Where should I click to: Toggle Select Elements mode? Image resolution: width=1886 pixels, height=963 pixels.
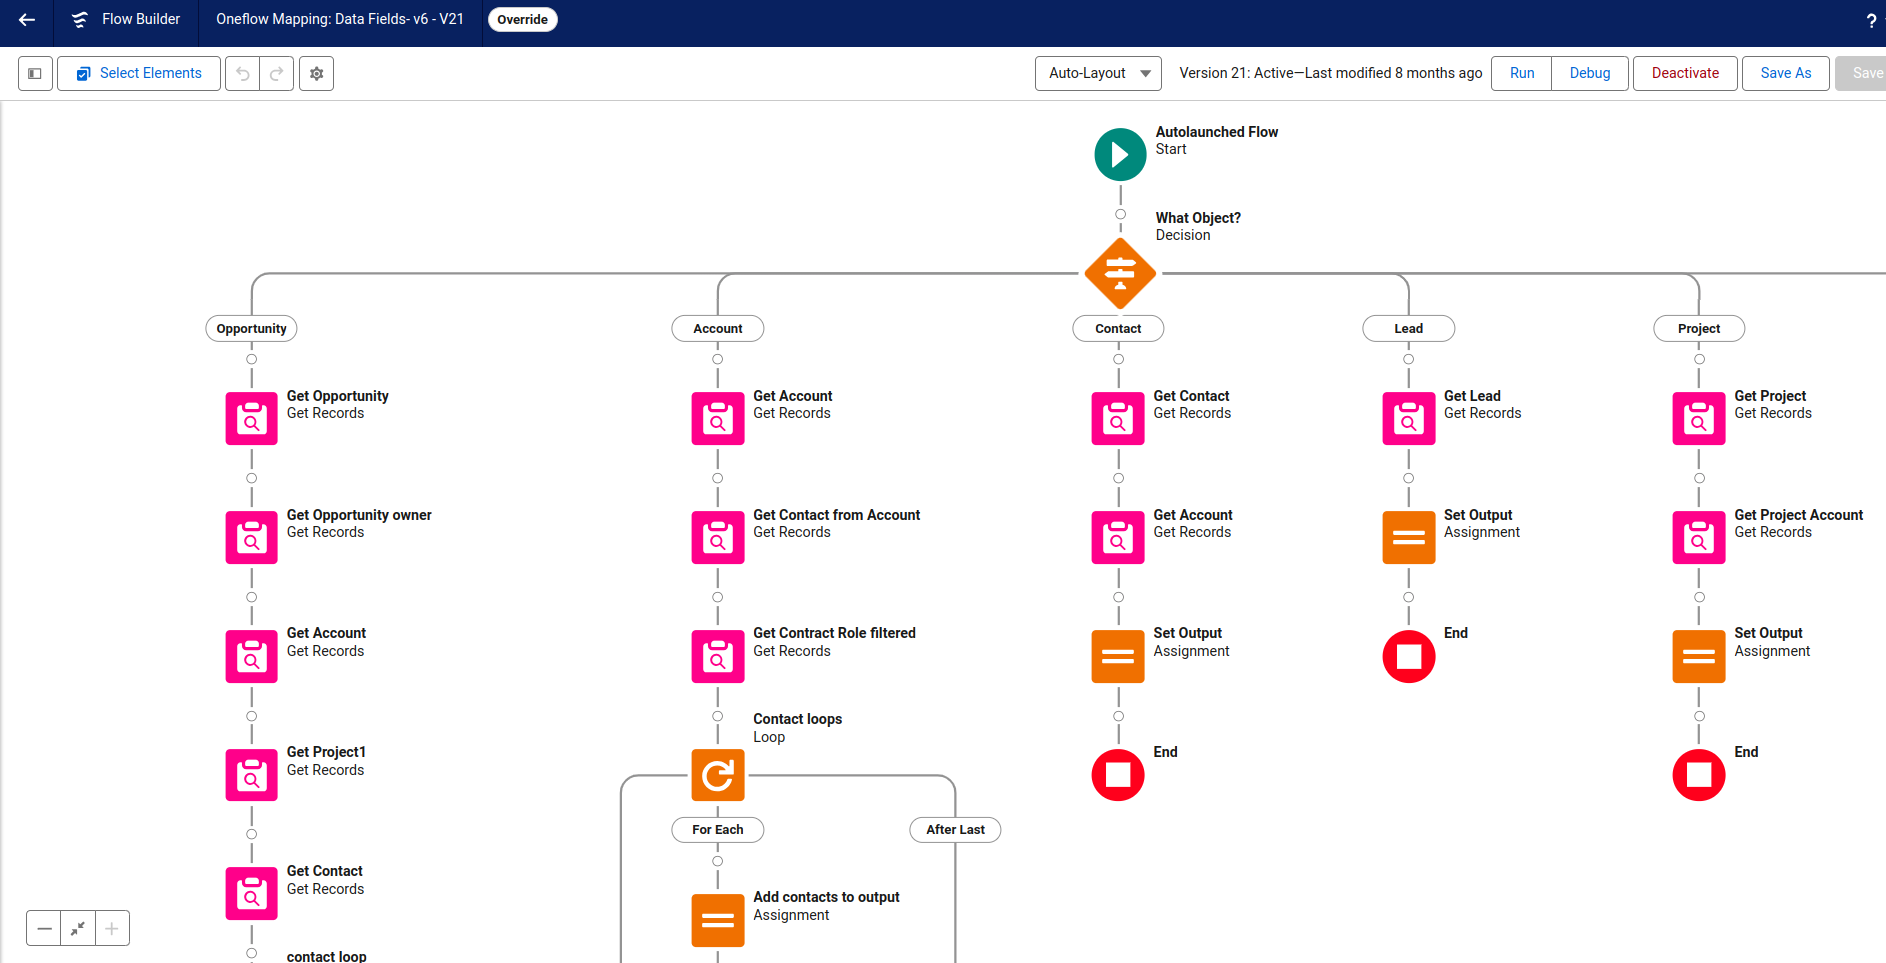click(x=139, y=74)
